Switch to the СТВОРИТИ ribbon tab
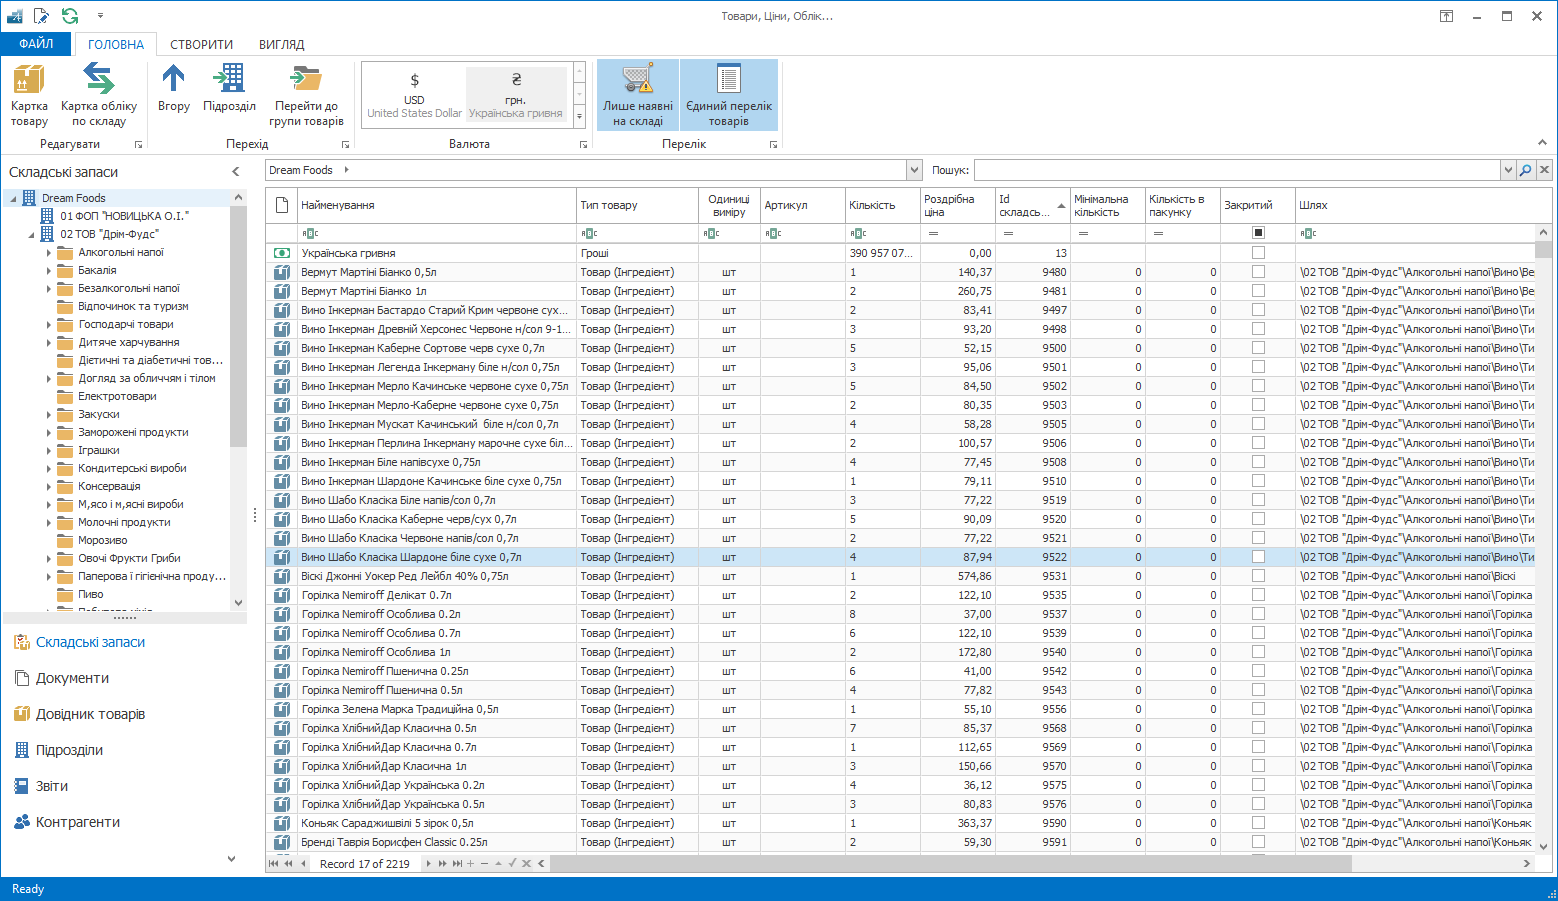 [x=201, y=44]
